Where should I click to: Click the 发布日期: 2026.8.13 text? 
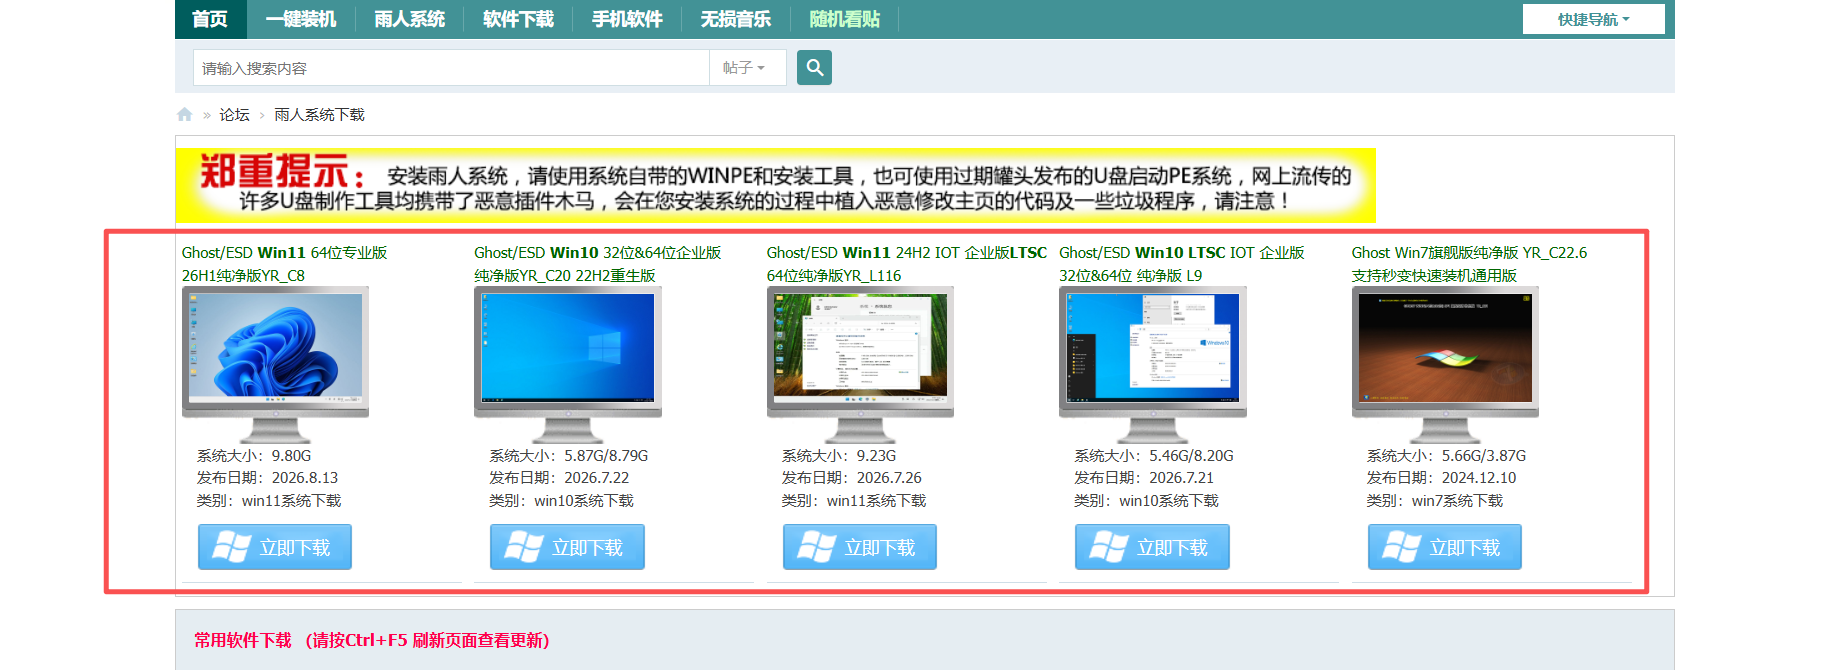coord(267,478)
